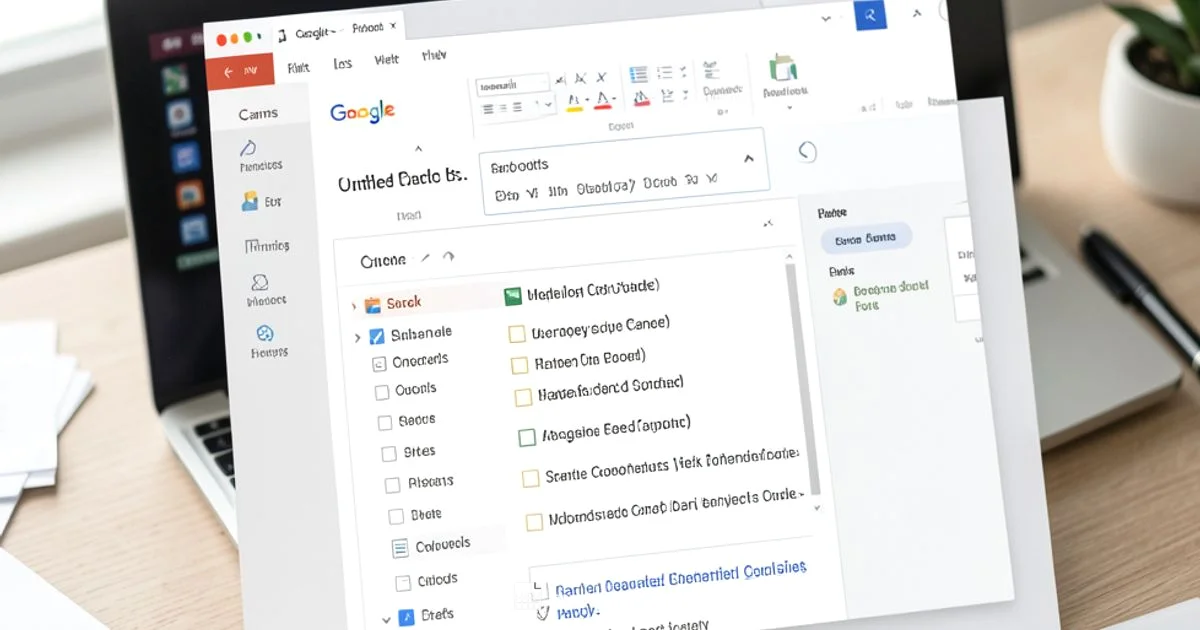The width and height of the screenshot is (1200, 630).
Task: Enable the green-bordered checkbox in the checklist
Action: [x=526, y=437]
